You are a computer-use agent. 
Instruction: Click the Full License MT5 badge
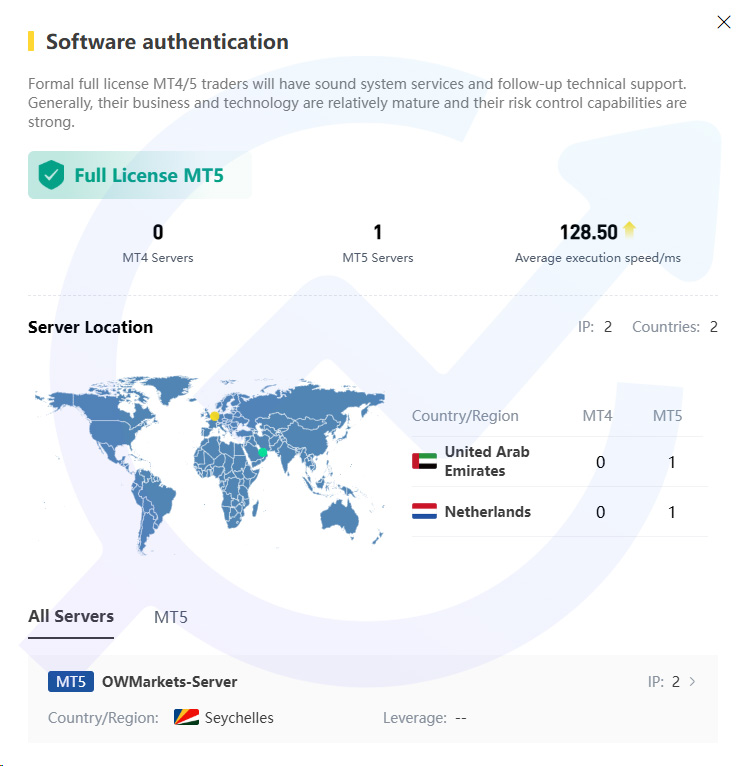point(140,175)
